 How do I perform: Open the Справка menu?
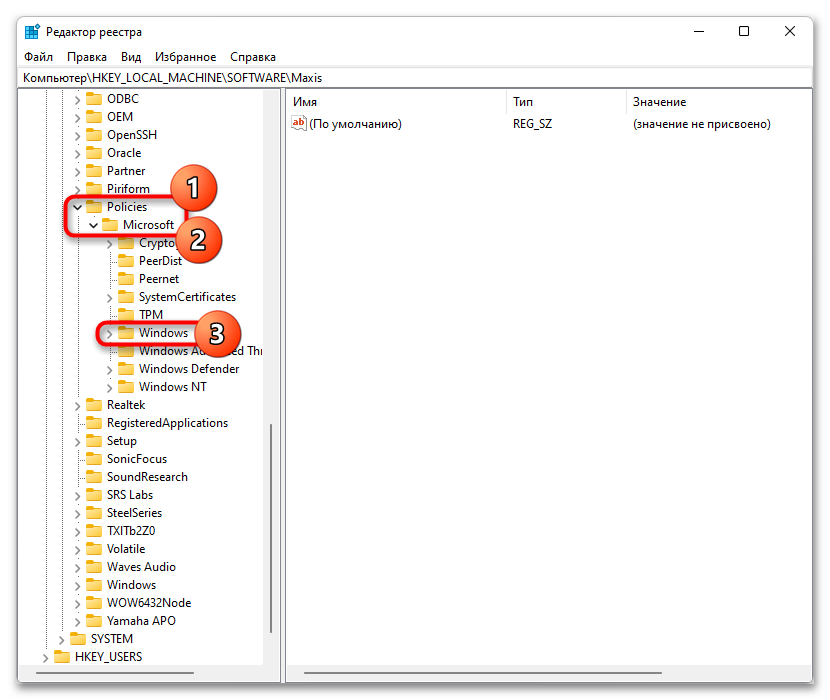coord(253,57)
